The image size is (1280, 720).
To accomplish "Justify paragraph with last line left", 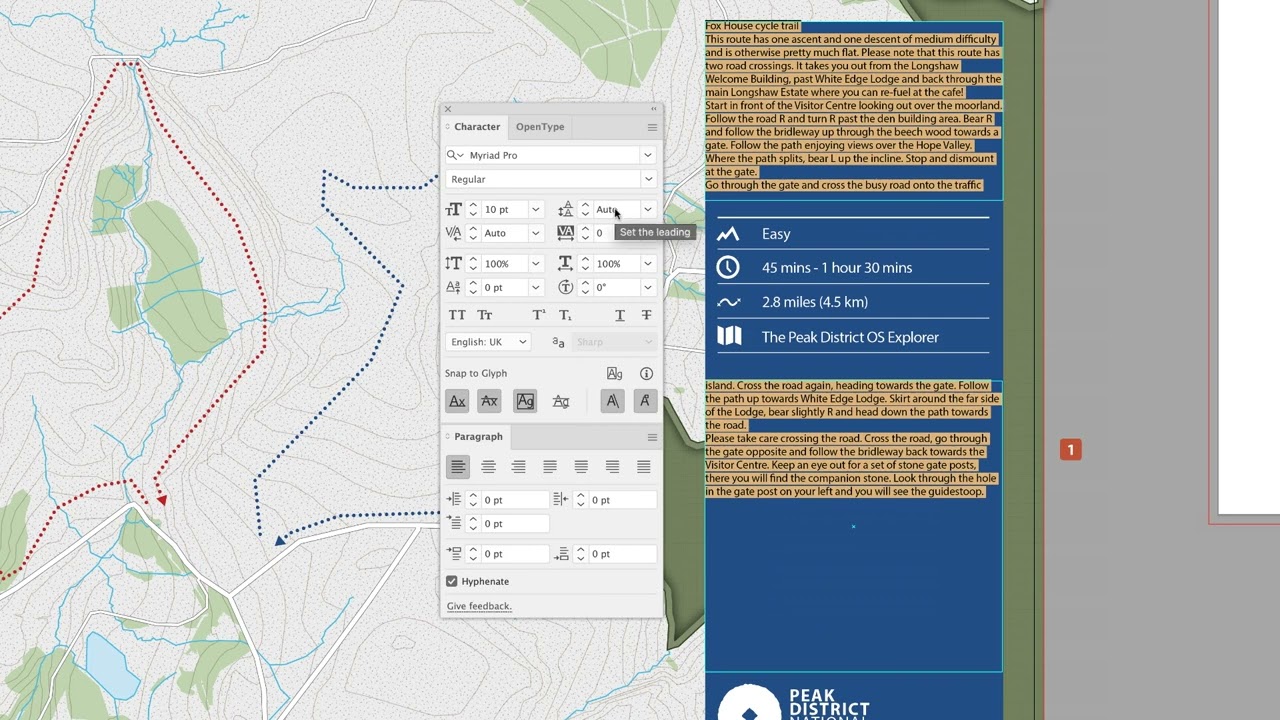I will click(550, 467).
